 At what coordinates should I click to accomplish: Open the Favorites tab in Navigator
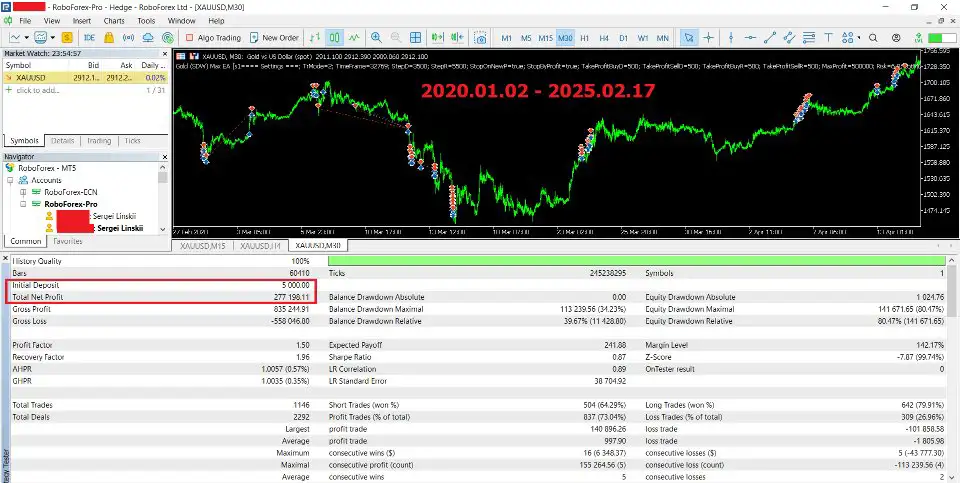pyautogui.click(x=68, y=241)
